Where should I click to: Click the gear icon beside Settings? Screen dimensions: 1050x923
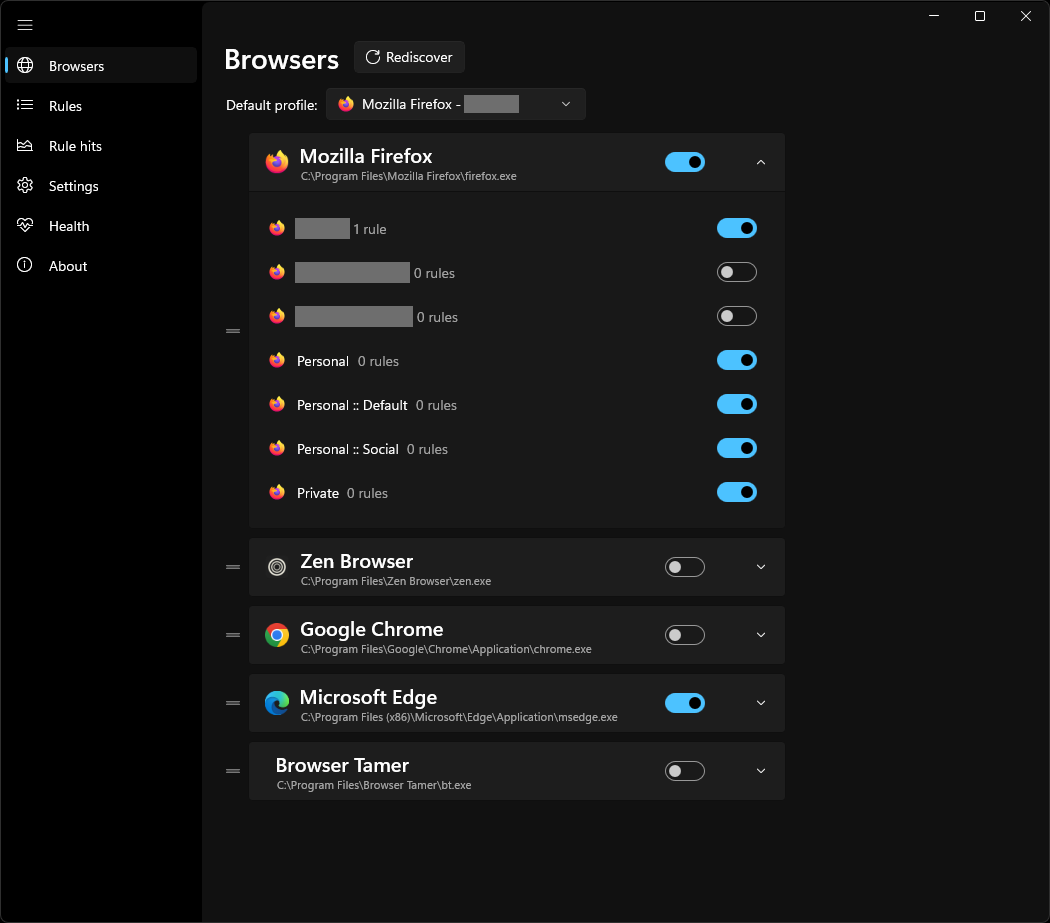pyautogui.click(x=25, y=186)
